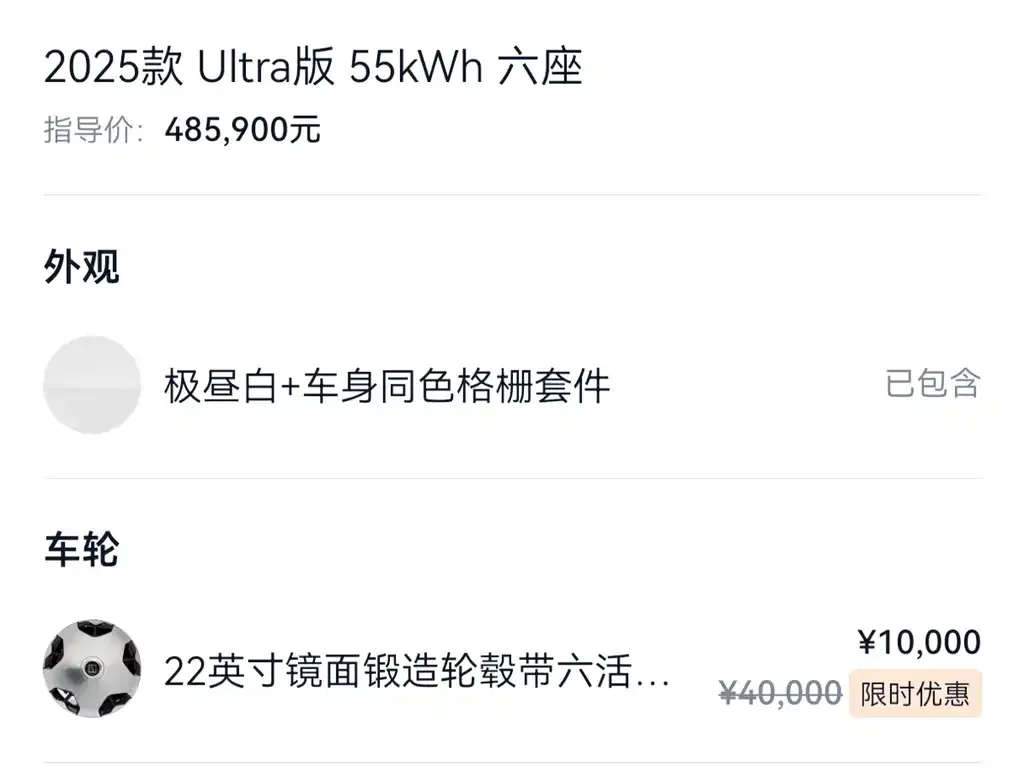Screen dimensions: 1024x768
Task: Tap the 六座 six-seat text in title
Action: 540,67
